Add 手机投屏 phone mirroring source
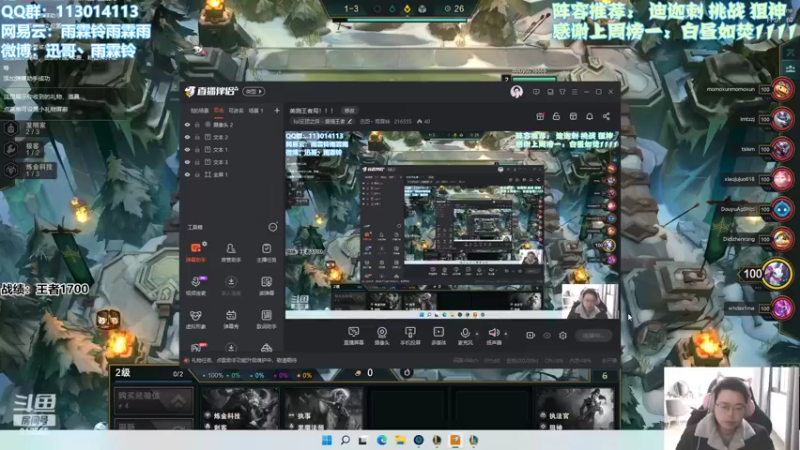The height and width of the screenshot is (450, 800). click(x=410, y=336)
